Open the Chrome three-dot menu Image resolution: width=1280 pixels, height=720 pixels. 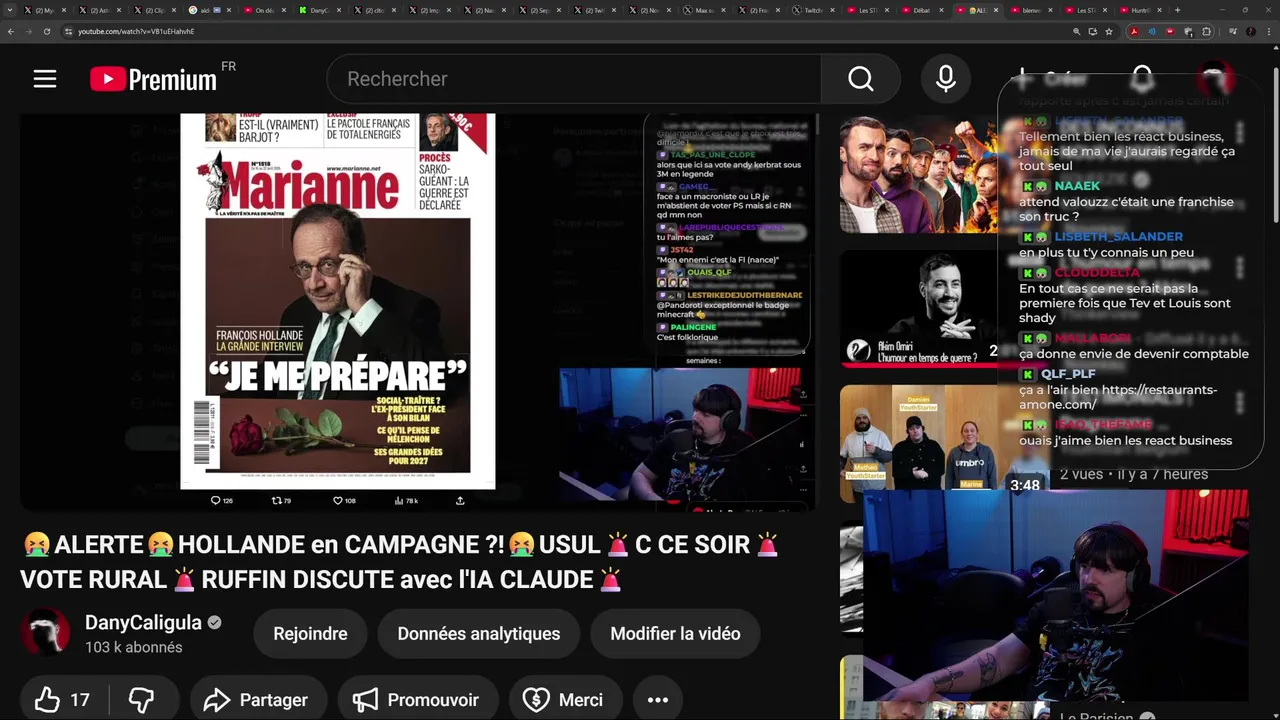(x=1268, y=31)
